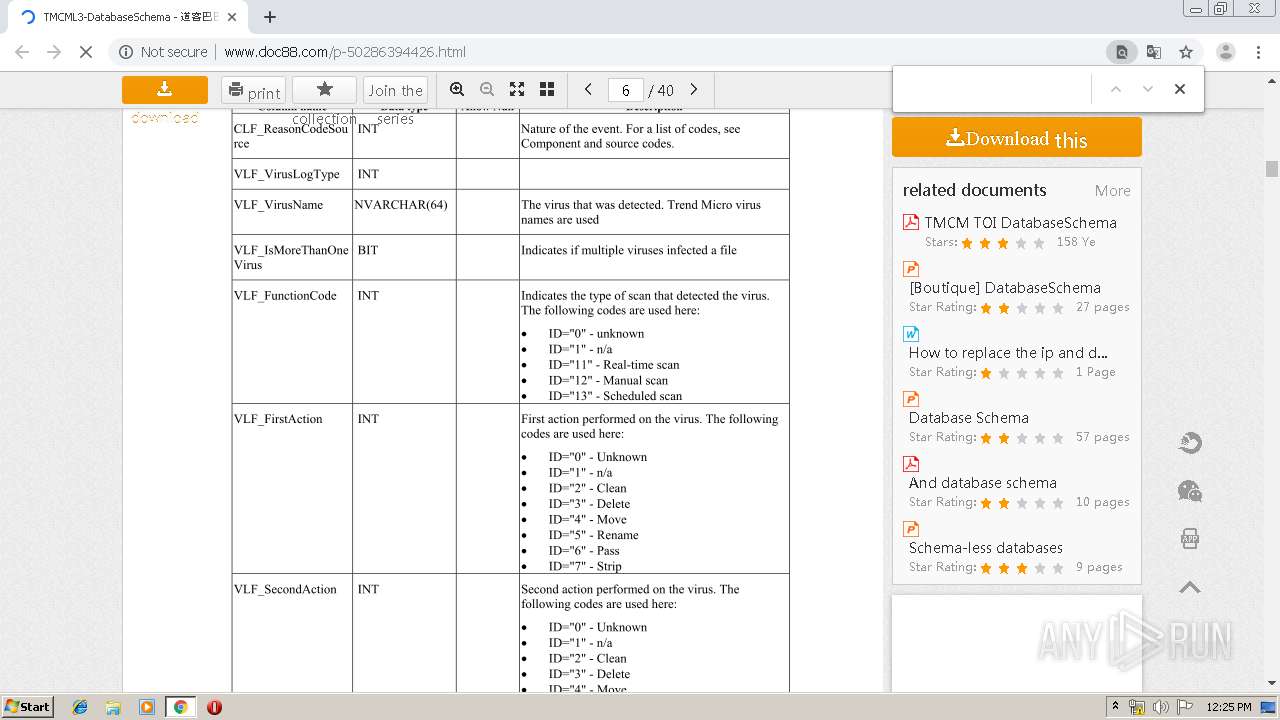This screenshot has height=720, width=1280.
Task: Select the TMCML3-DatabaseSchema browser tab
Action: (x=128, y=17)
